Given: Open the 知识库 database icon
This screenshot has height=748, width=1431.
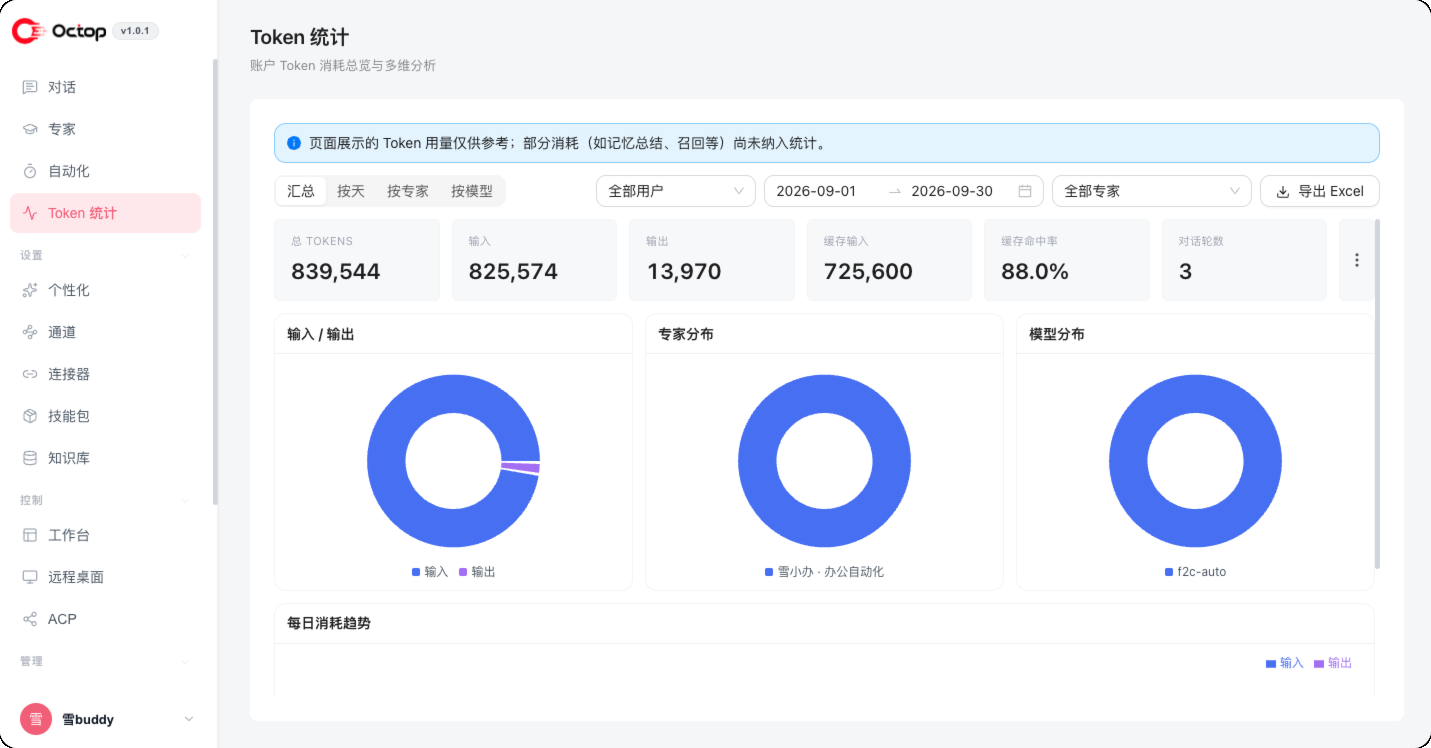Looking at the screenshot, I should (30, 458).
